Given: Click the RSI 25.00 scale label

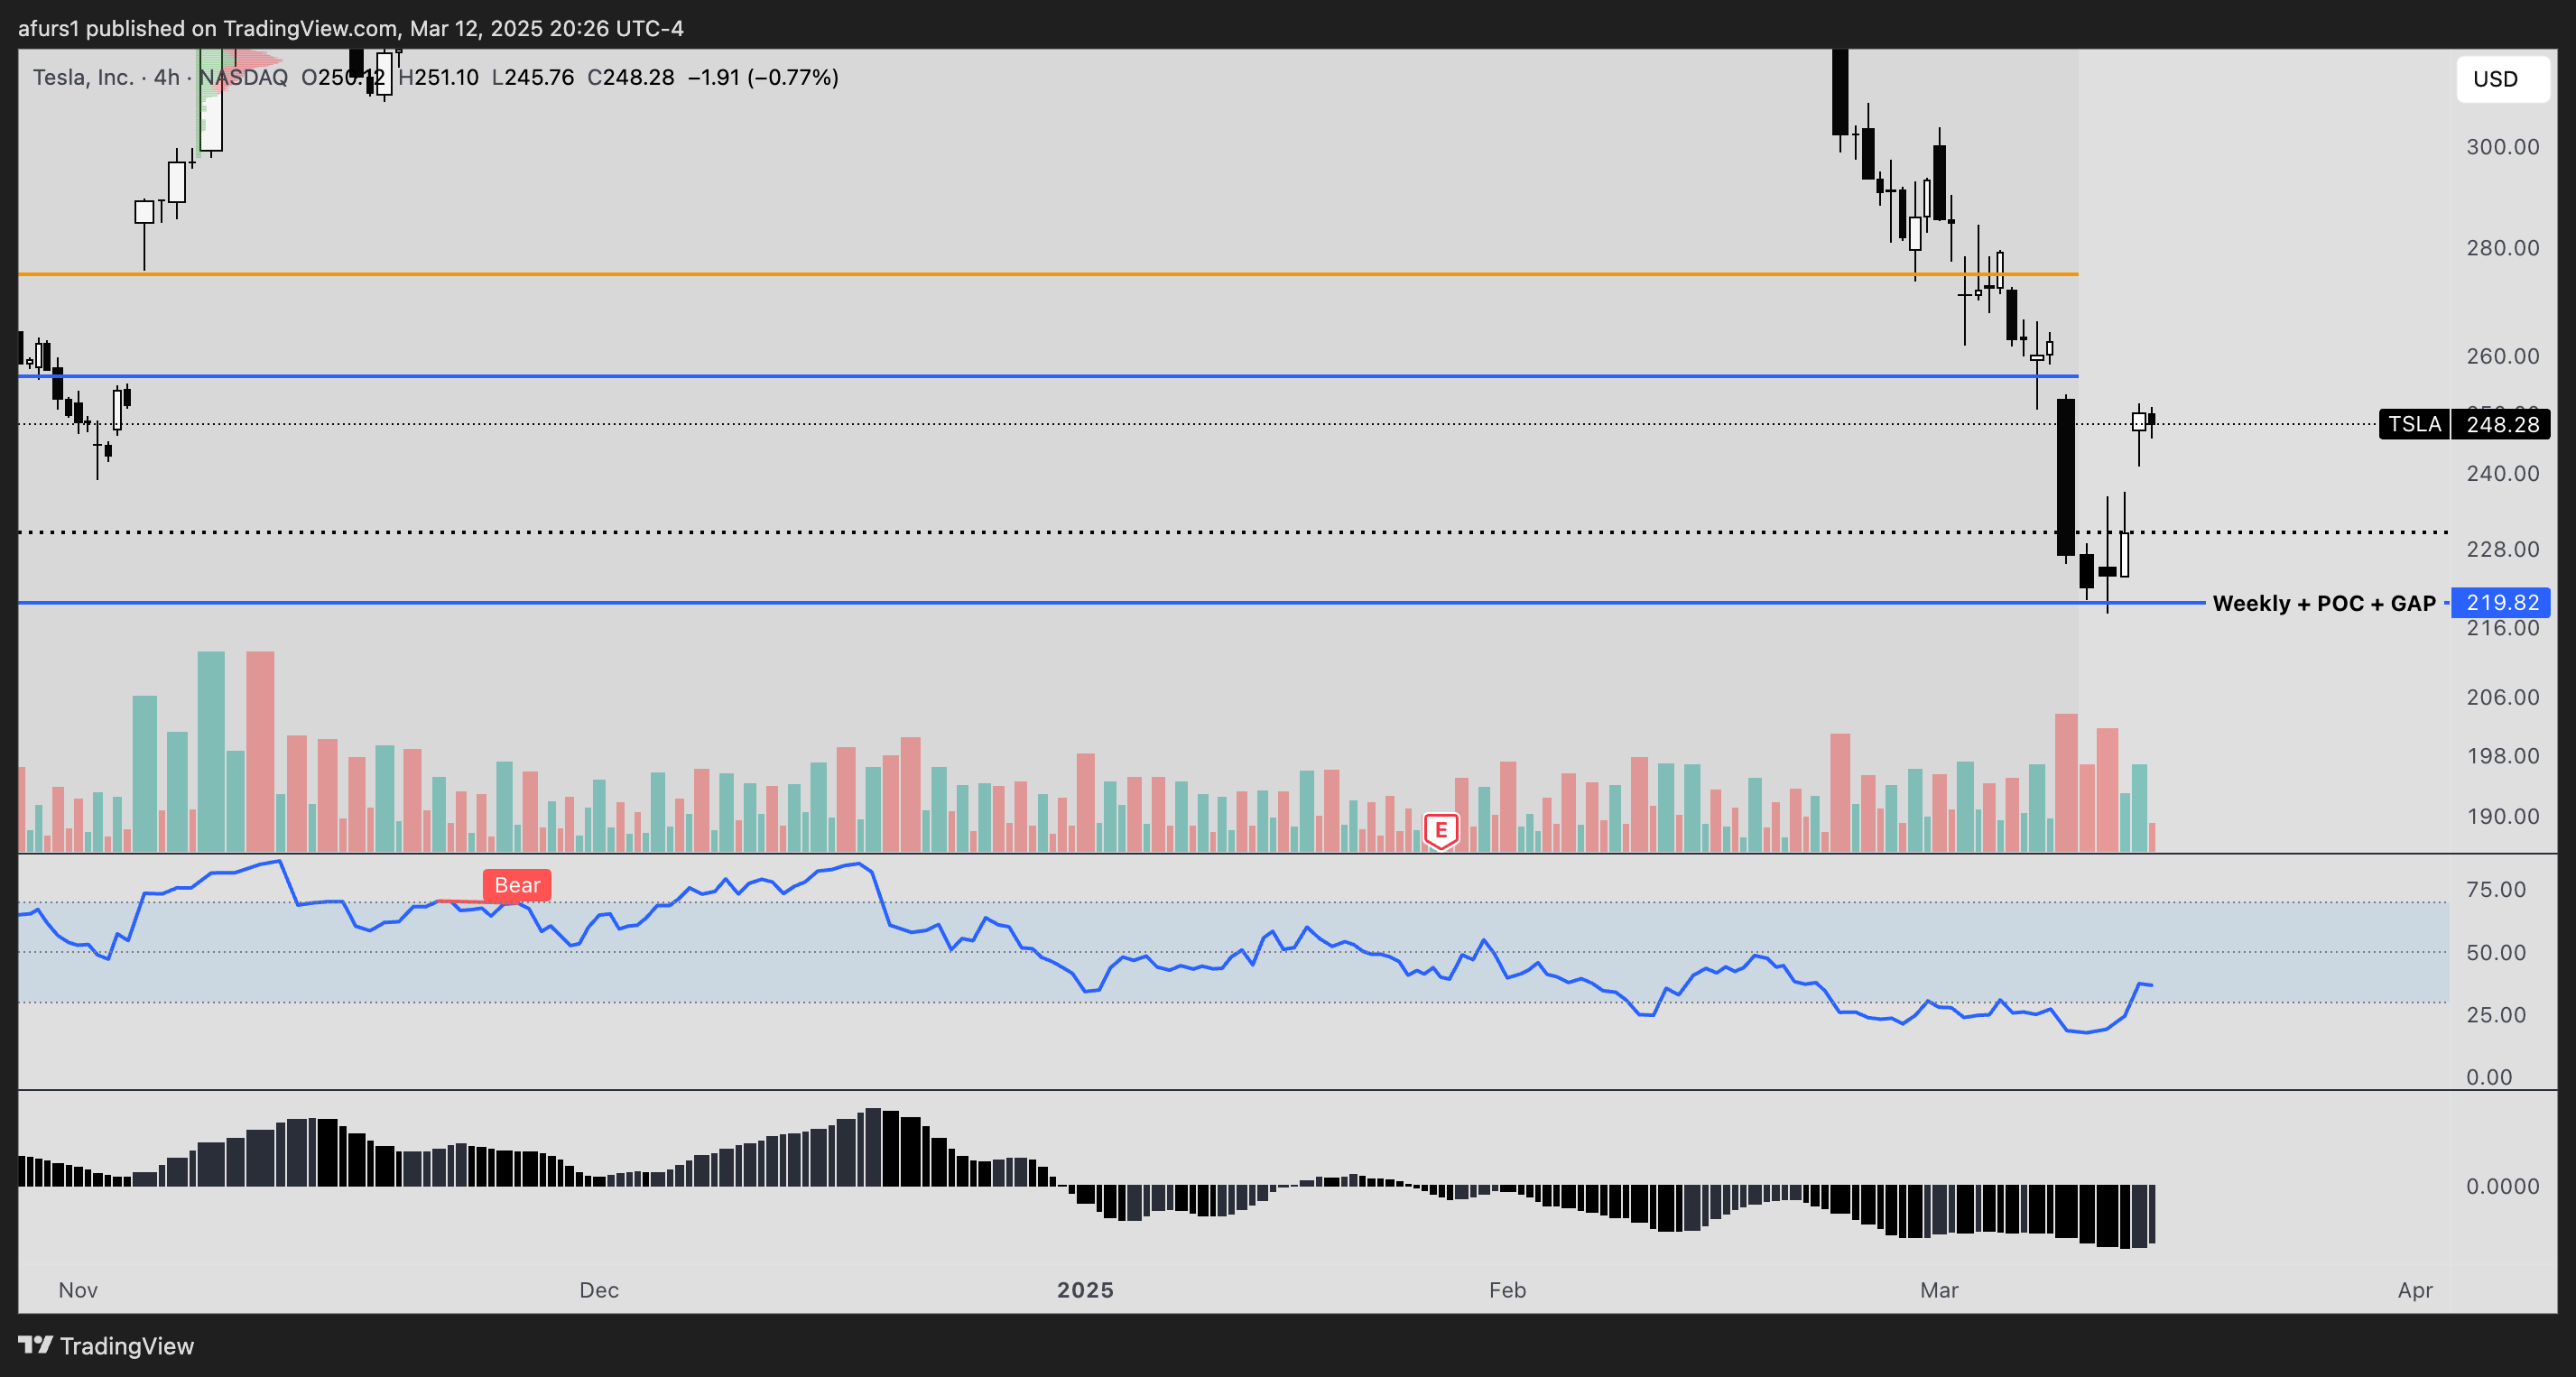Looking at the screenshot, I should [2496, 1015].
